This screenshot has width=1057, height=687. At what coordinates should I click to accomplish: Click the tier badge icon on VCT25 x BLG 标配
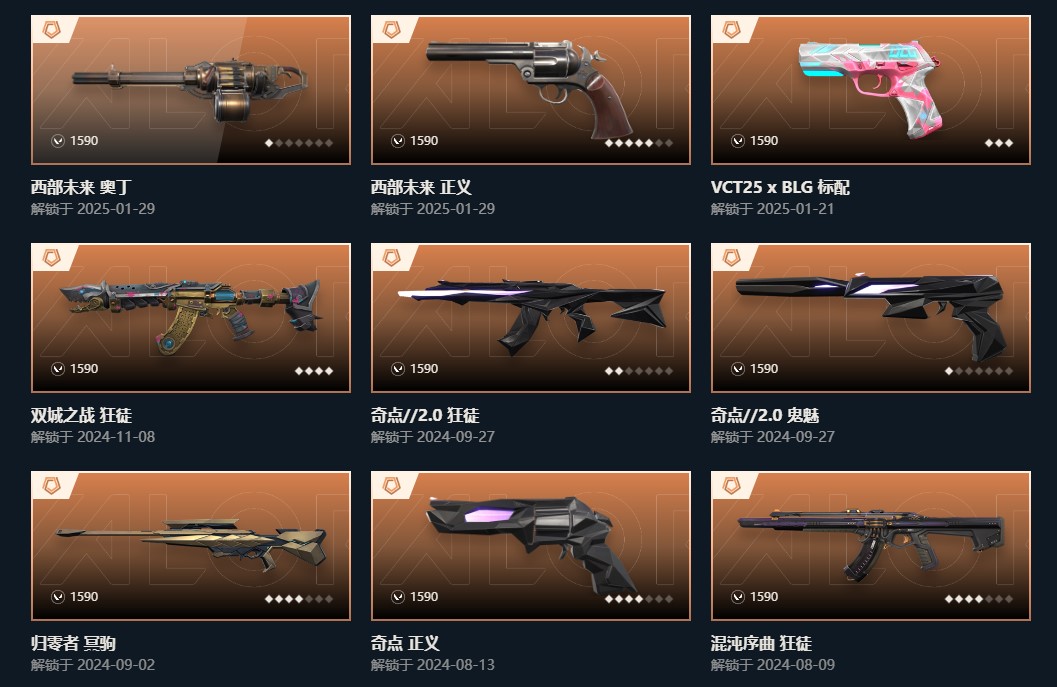[x=731, y=30]
